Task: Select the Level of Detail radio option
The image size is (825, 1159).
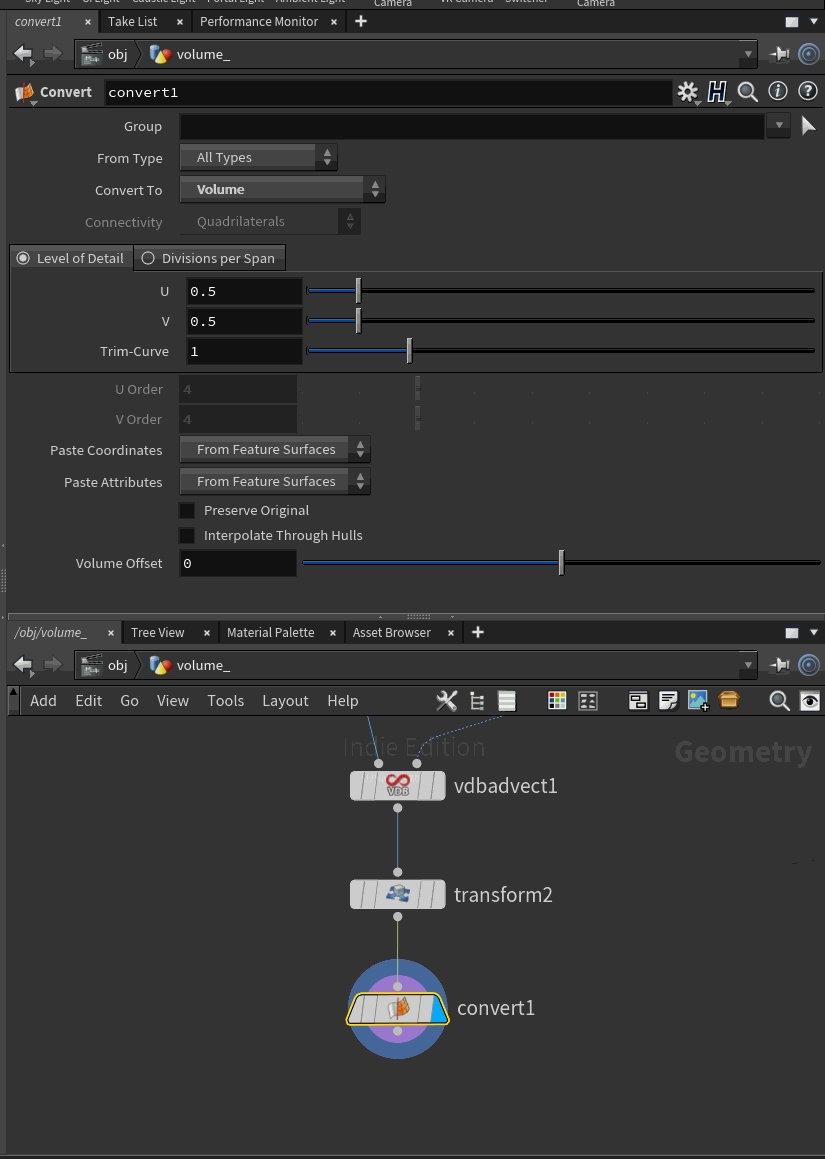Action: click(x=69, y=258)
